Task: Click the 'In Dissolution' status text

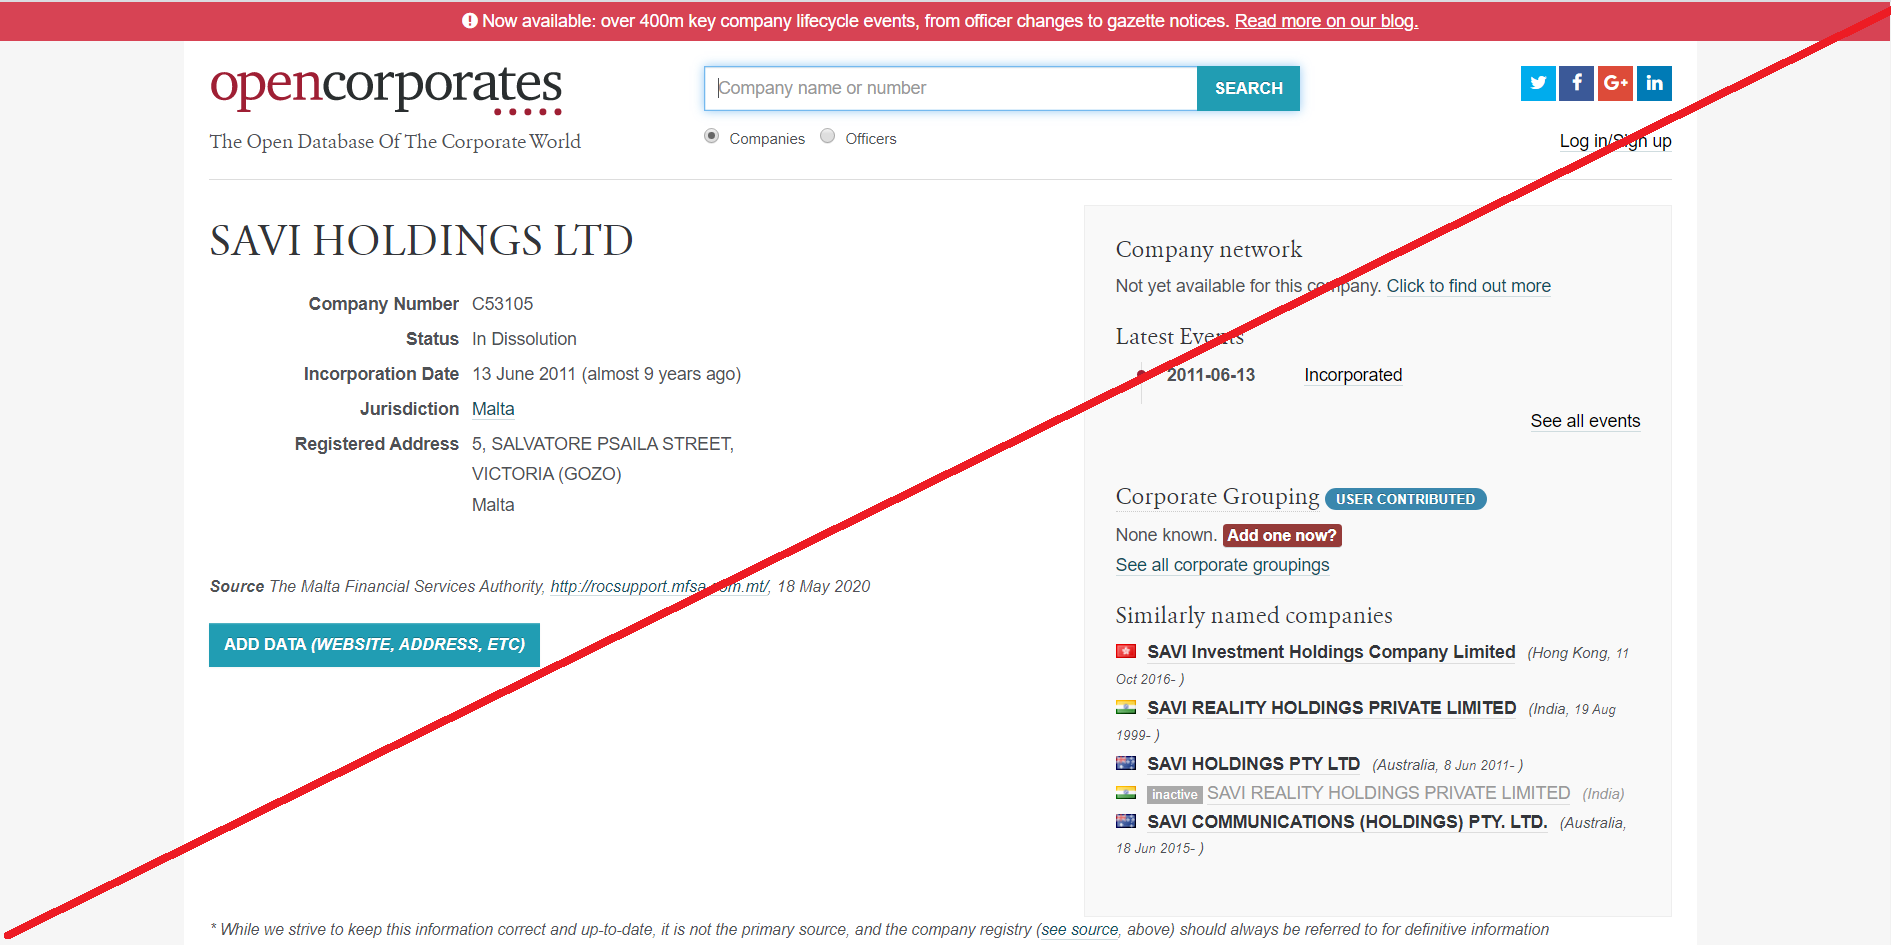Action: 524,339
